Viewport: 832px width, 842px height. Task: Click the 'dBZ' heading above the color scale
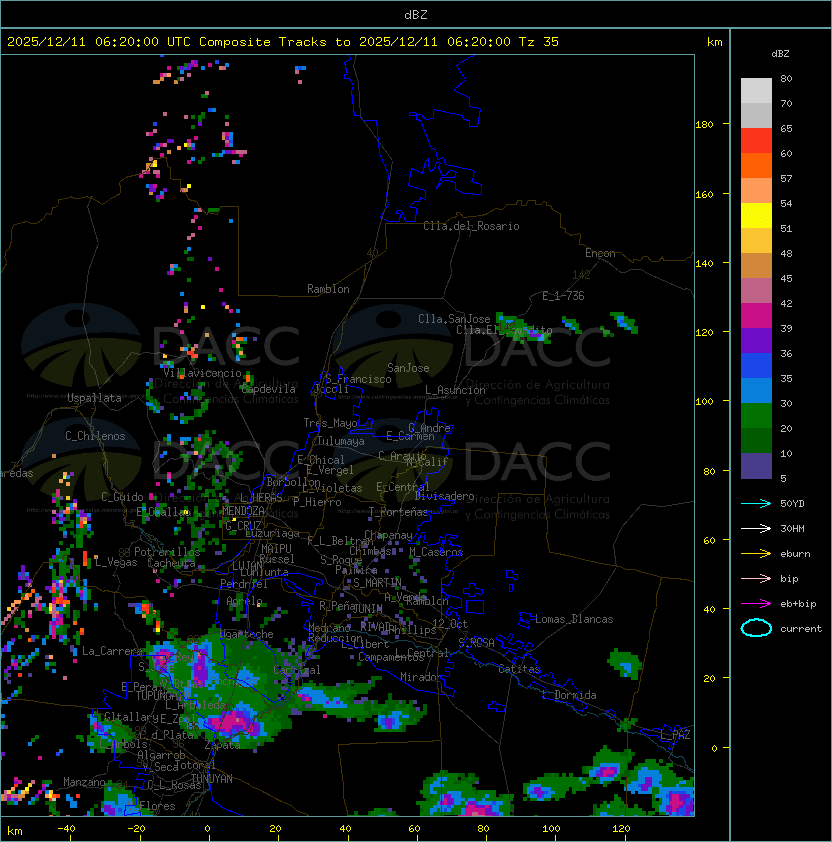click(780, 54)
